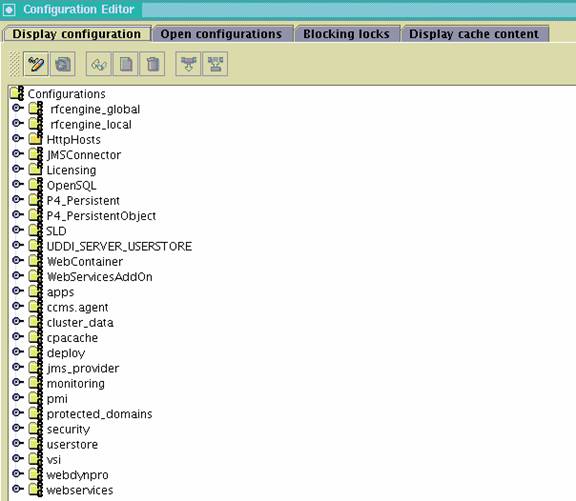Image resolution: width=576 pixels, height=501 pixels.
Task: Select the UDDI_SERVER_USERSTORE entry
Action: coord(119,246)
